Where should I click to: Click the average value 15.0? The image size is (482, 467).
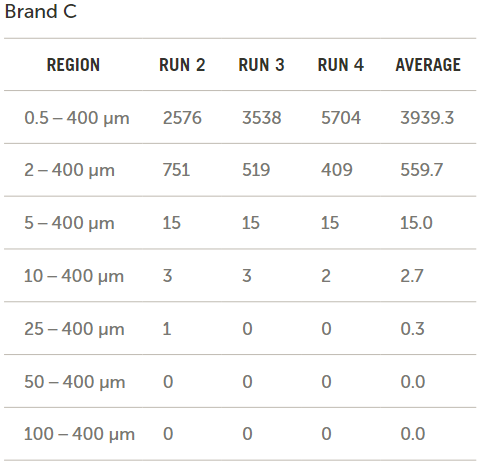pos(416,223)
